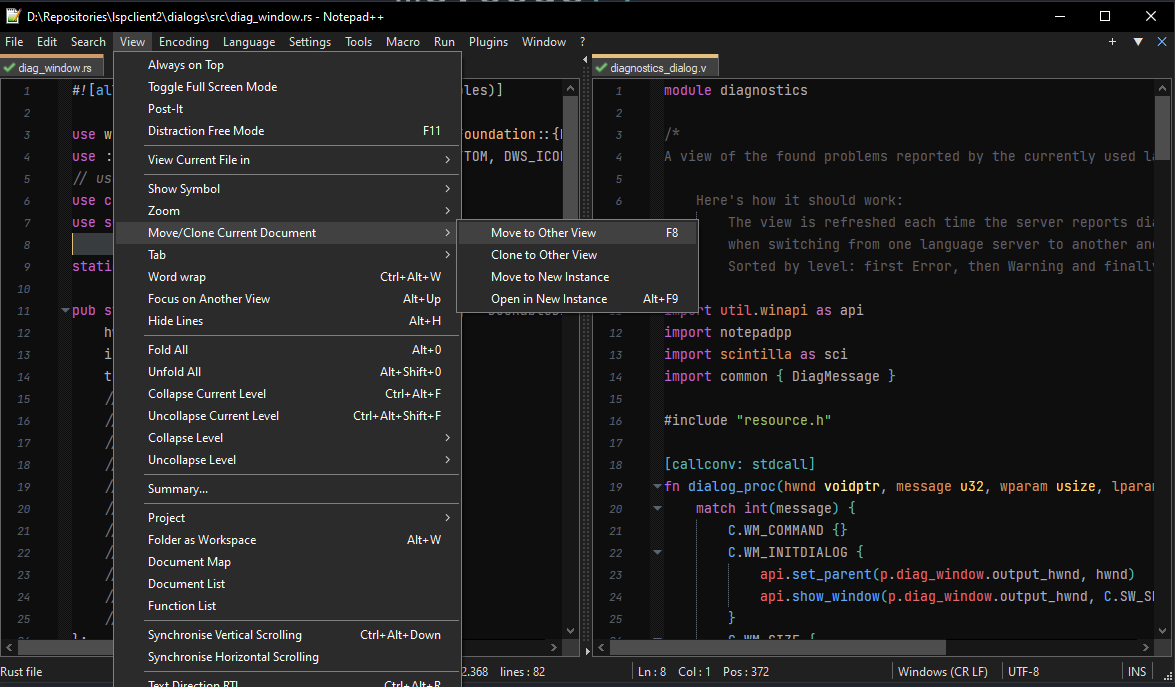Open the question mark help menu

click(x=582, y=42)
